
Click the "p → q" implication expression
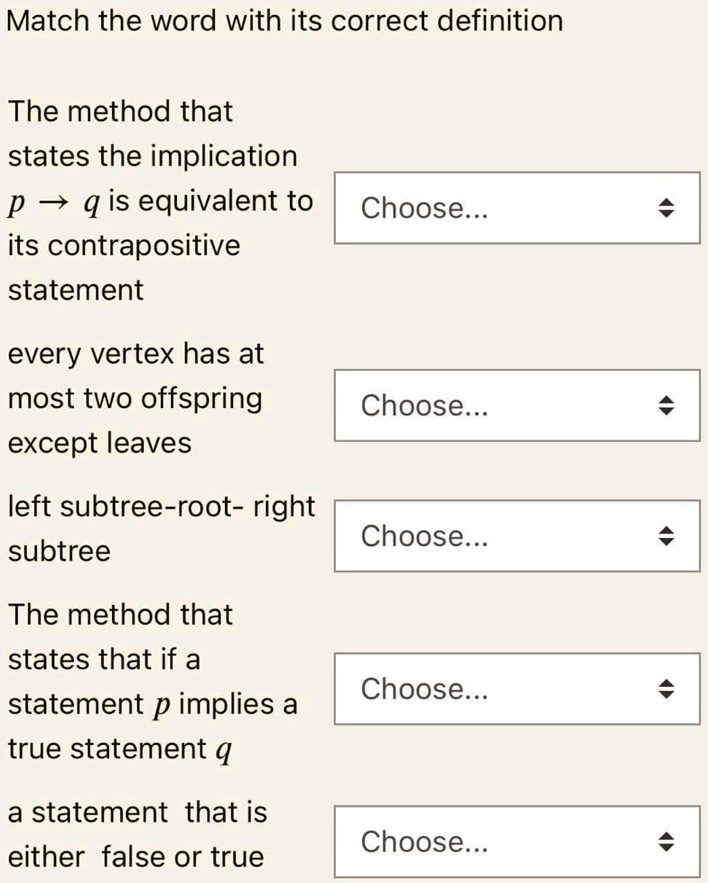(52, 203)
